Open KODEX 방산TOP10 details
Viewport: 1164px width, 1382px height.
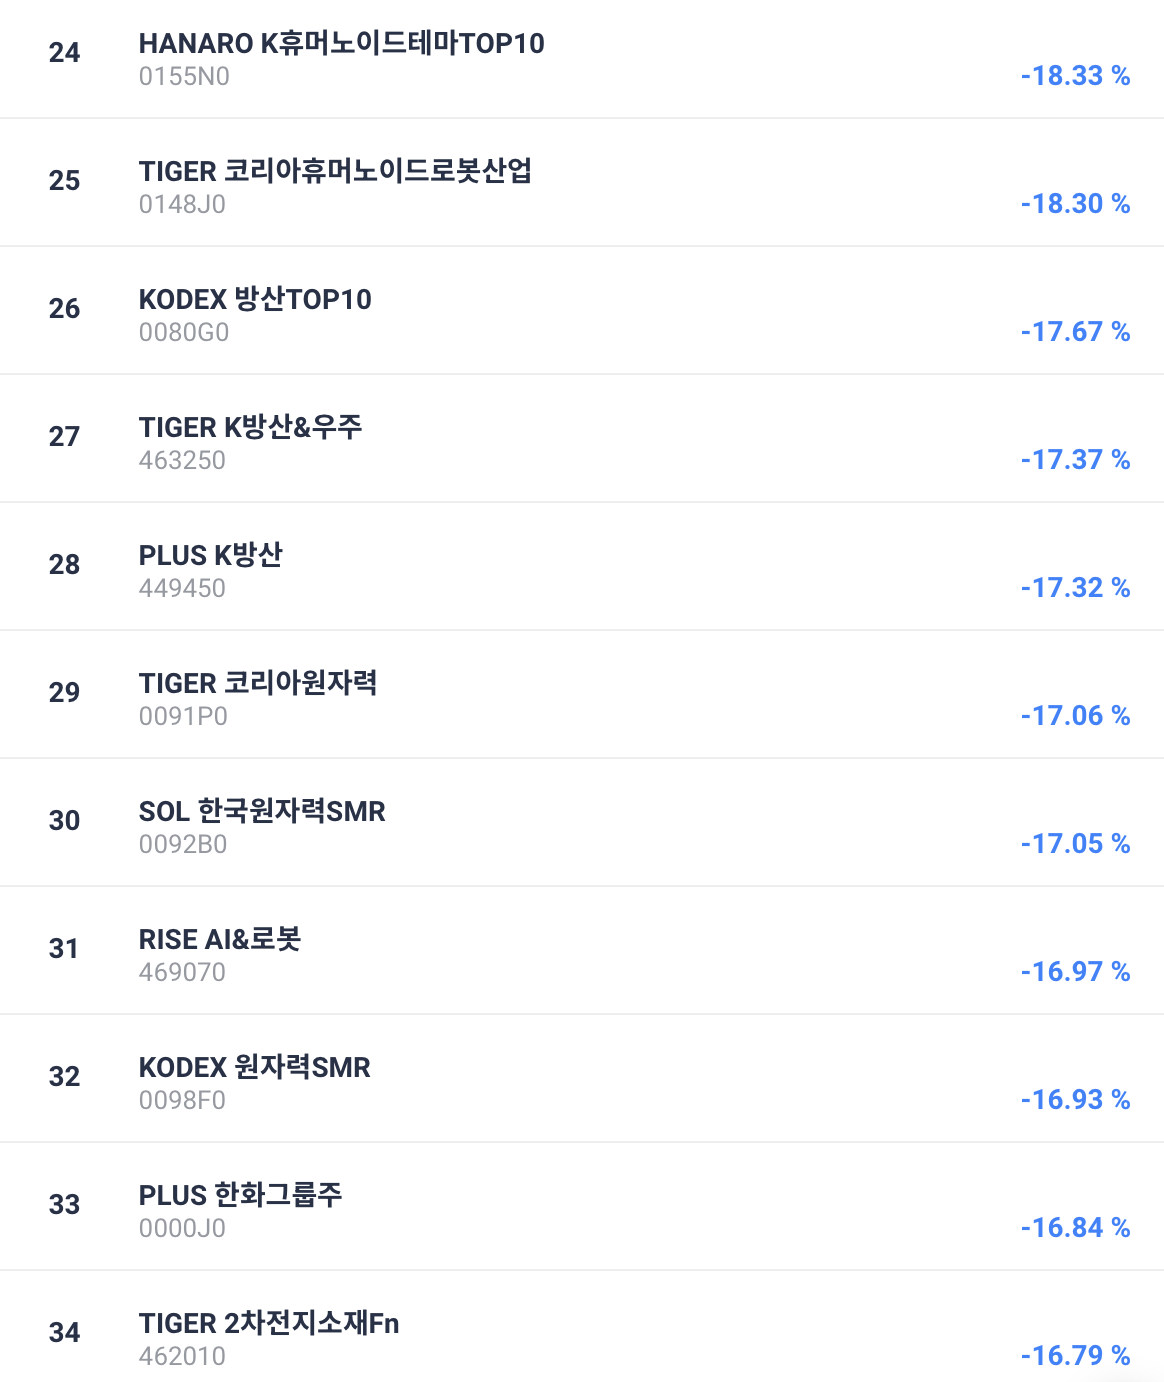[255, 300]
